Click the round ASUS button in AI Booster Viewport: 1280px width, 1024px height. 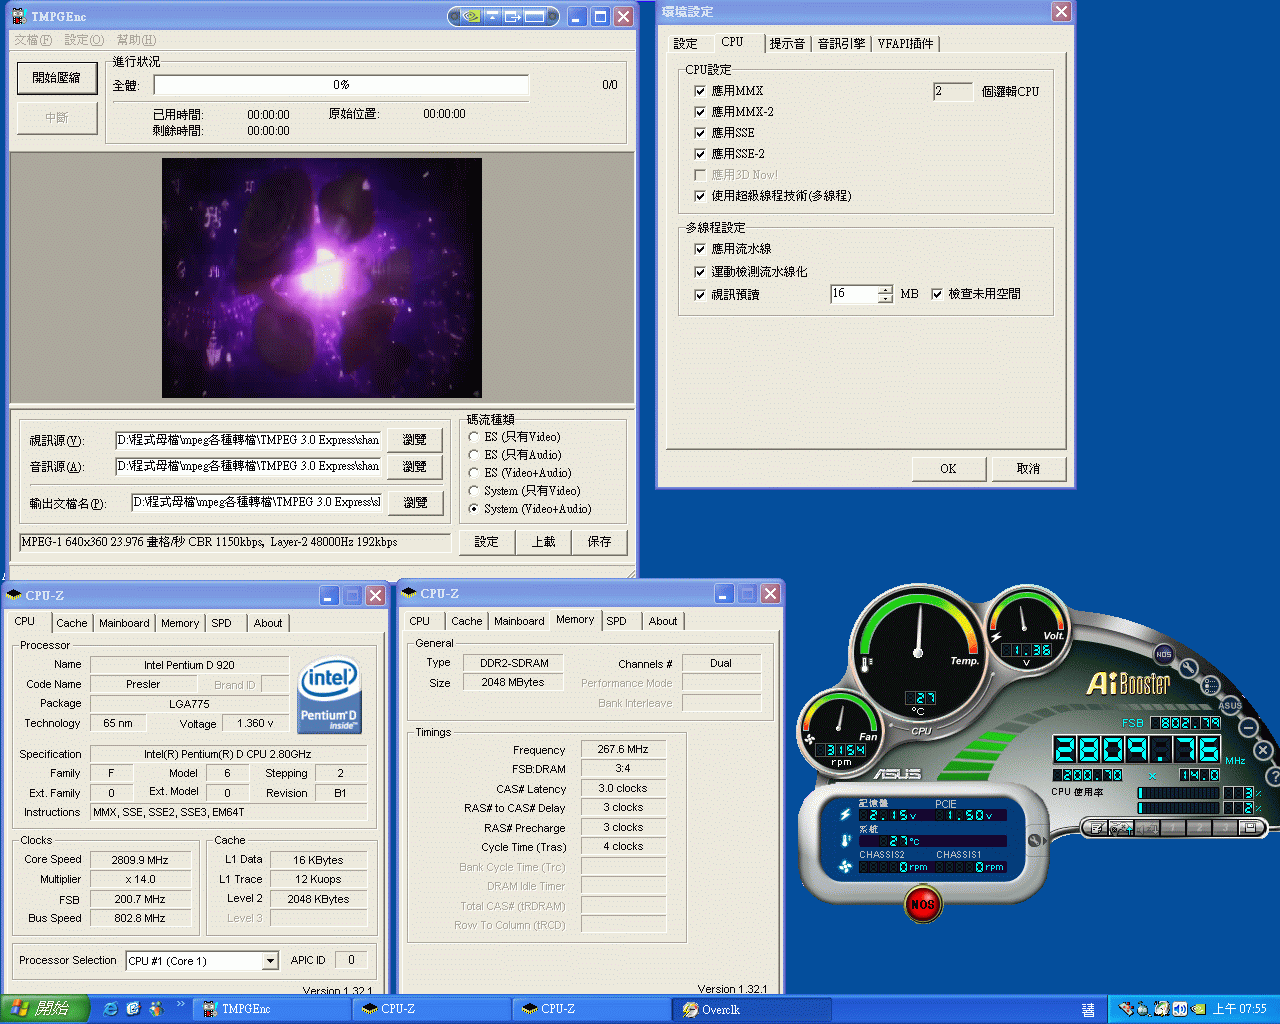click(x=1230, y=705)
